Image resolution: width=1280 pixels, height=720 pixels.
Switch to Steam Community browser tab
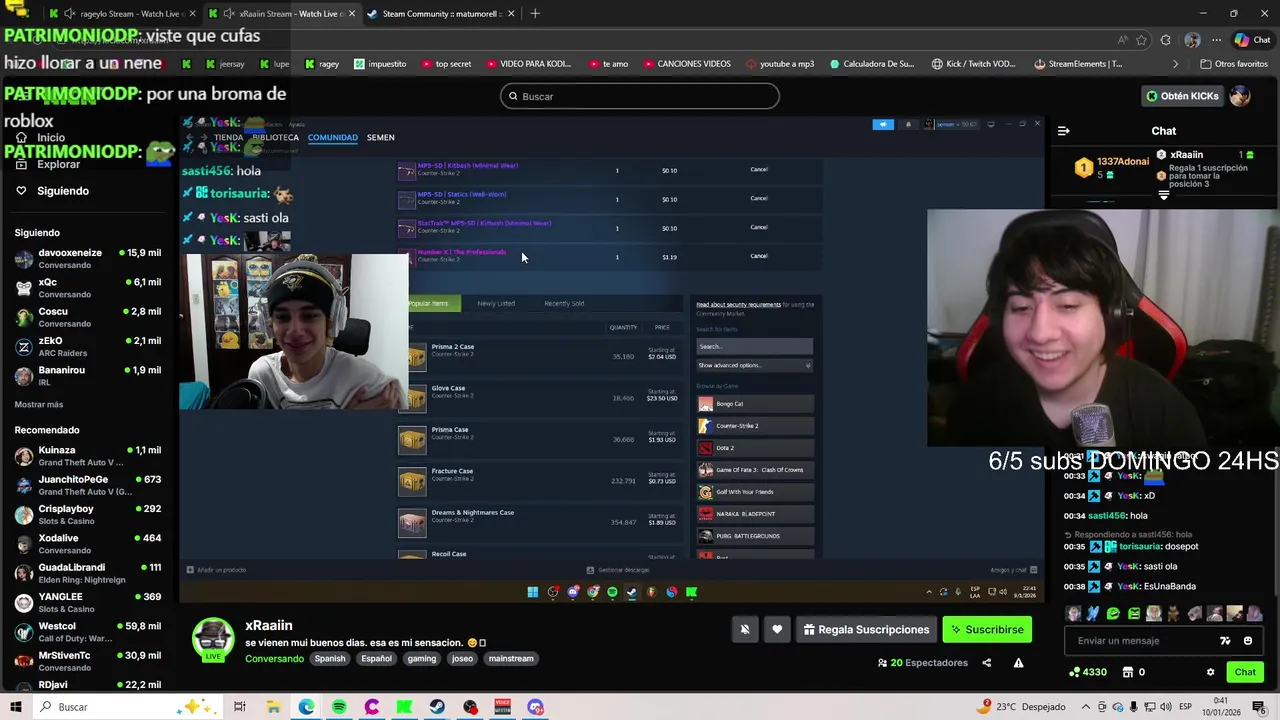coord(441,14)
